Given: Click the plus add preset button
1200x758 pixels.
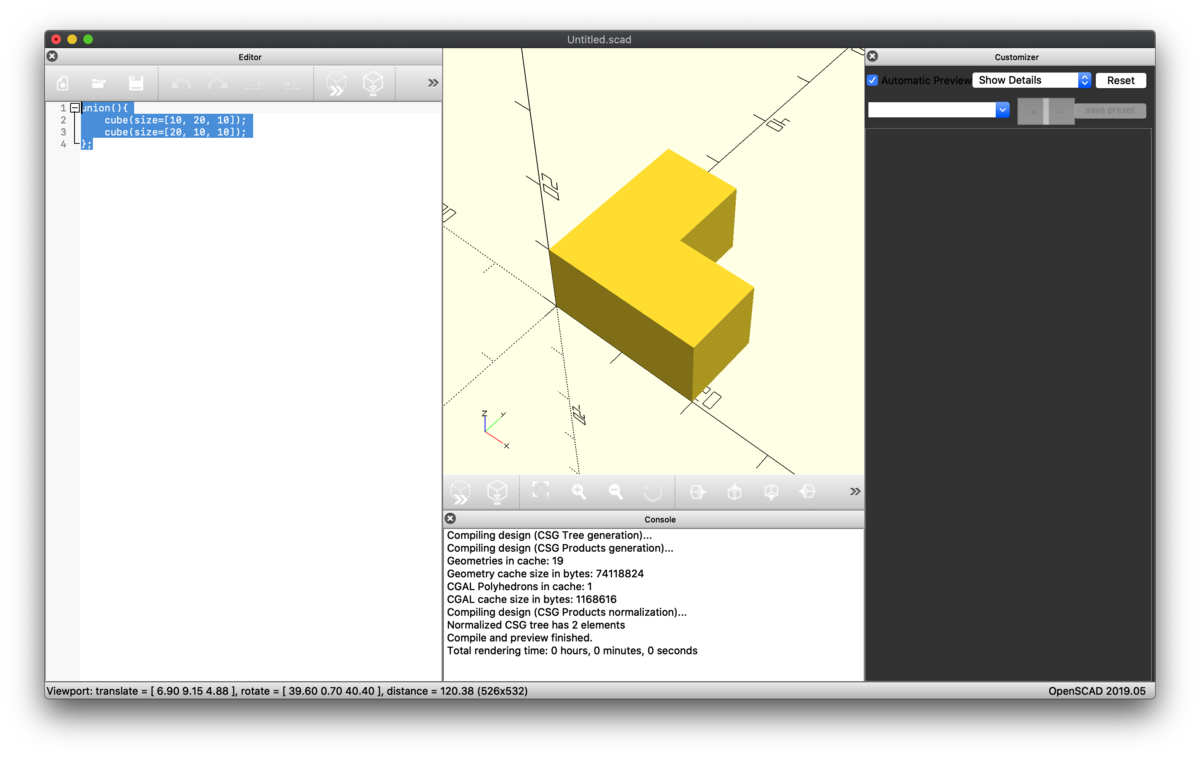Looking at the screenshot, I should click(1032, 111).
